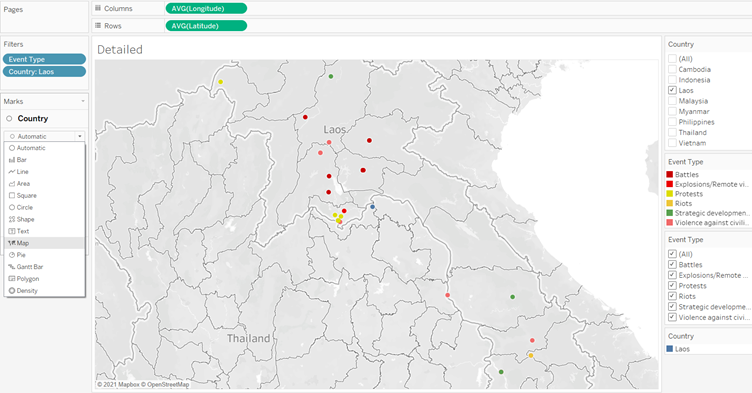The image size is (752, 393).
Task: Click the Protests yellow legend swatch
Action: pos(670,194)
